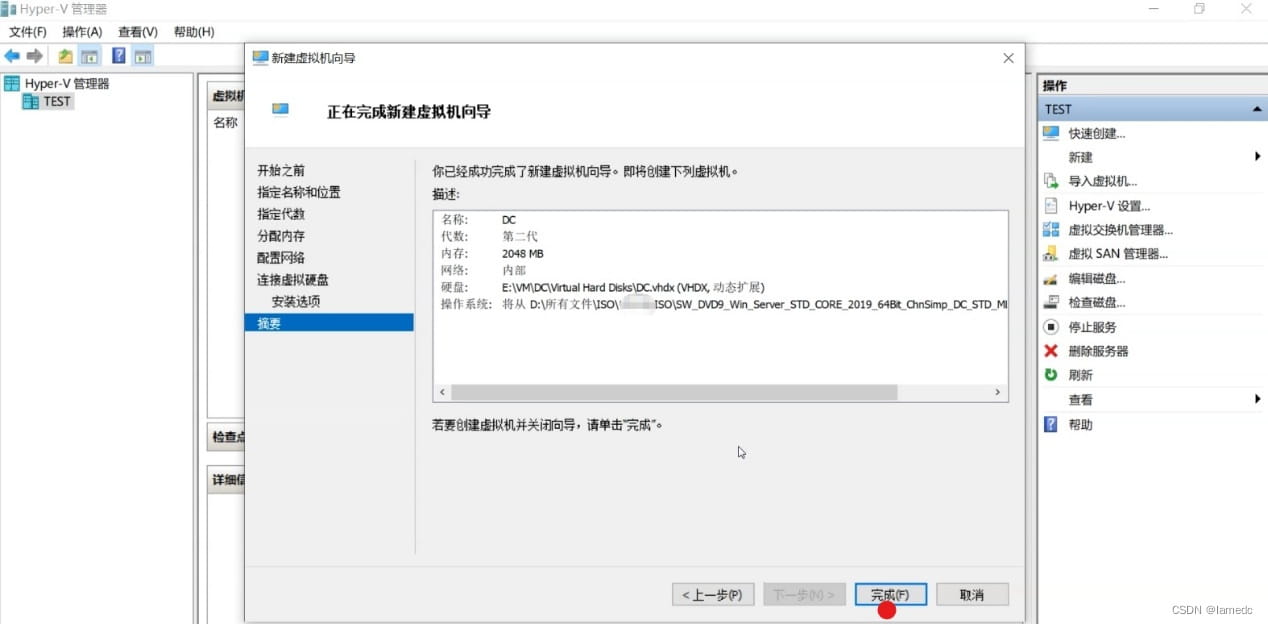Click the 操作 pane title
The image size is (1268, 624).
pos(1056,86)
